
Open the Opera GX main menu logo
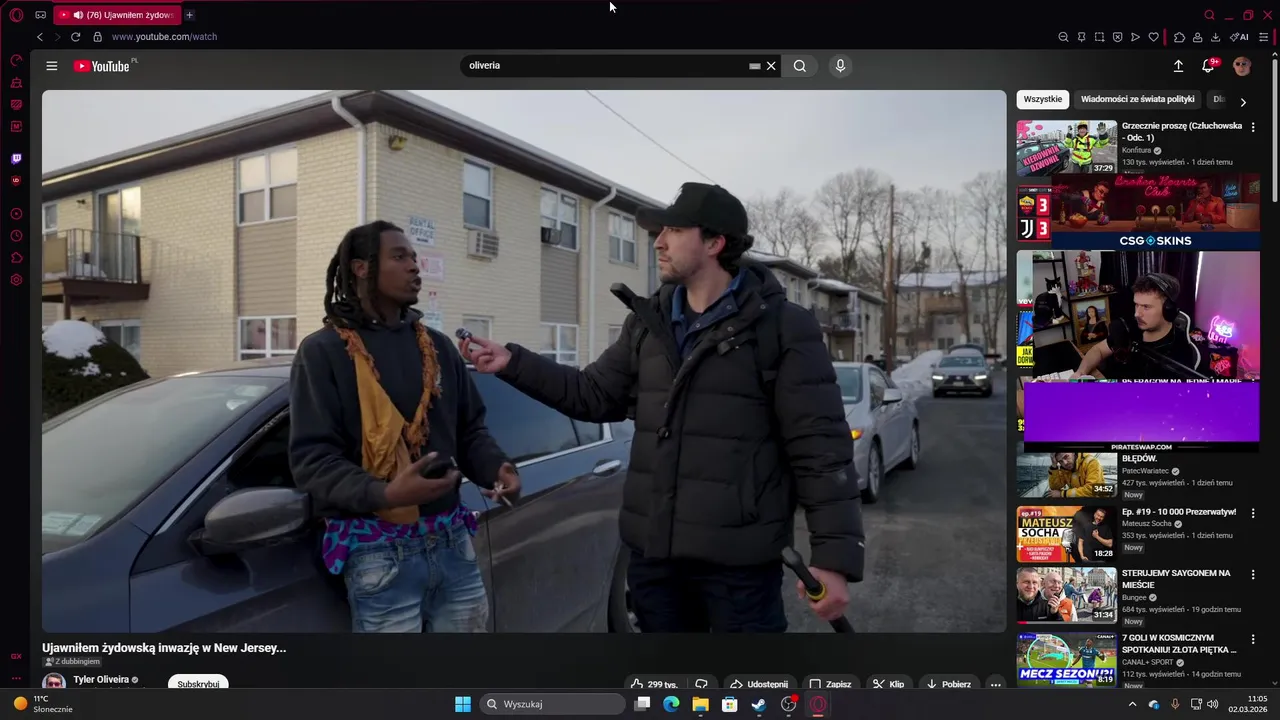click(x=16, y=15)
